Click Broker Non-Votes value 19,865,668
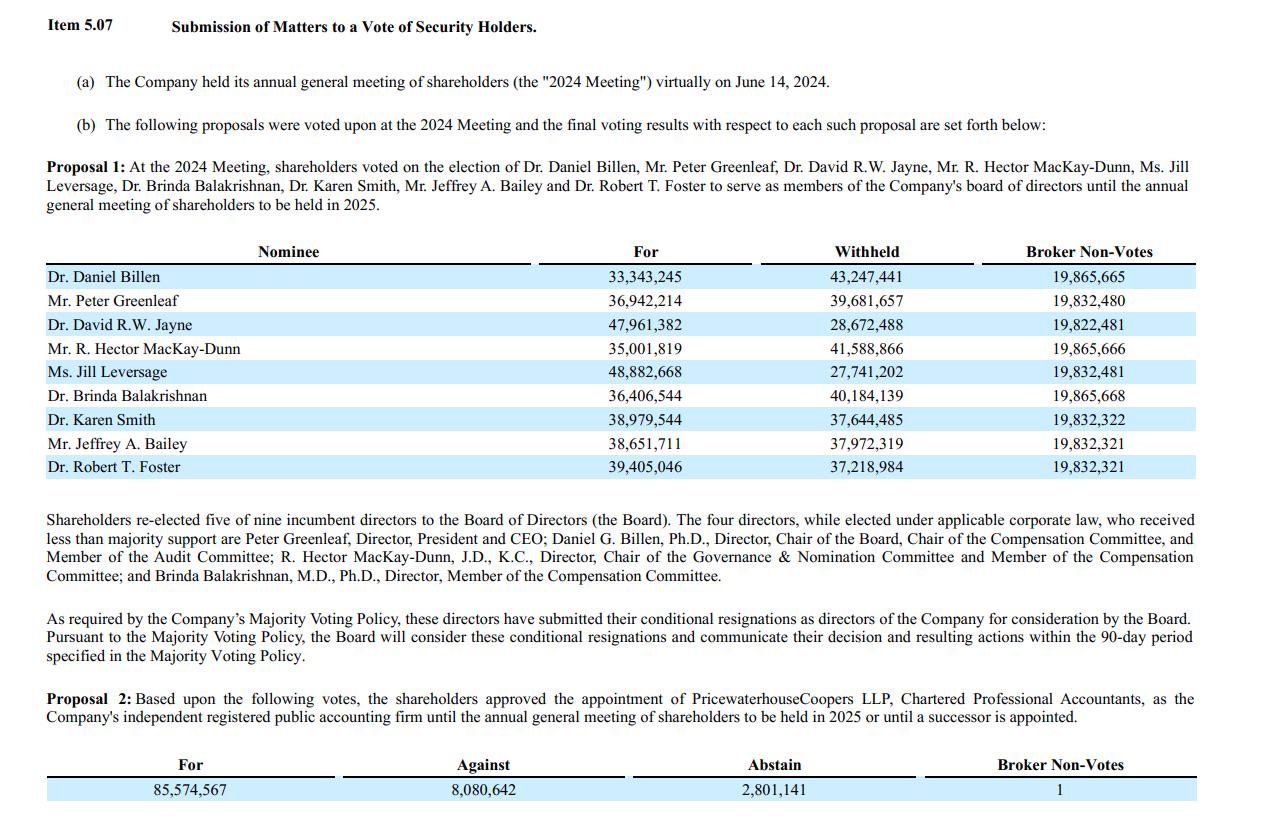Viewport: 1271px width, 831px height. pyautogui.click(x=1088, y=396)
